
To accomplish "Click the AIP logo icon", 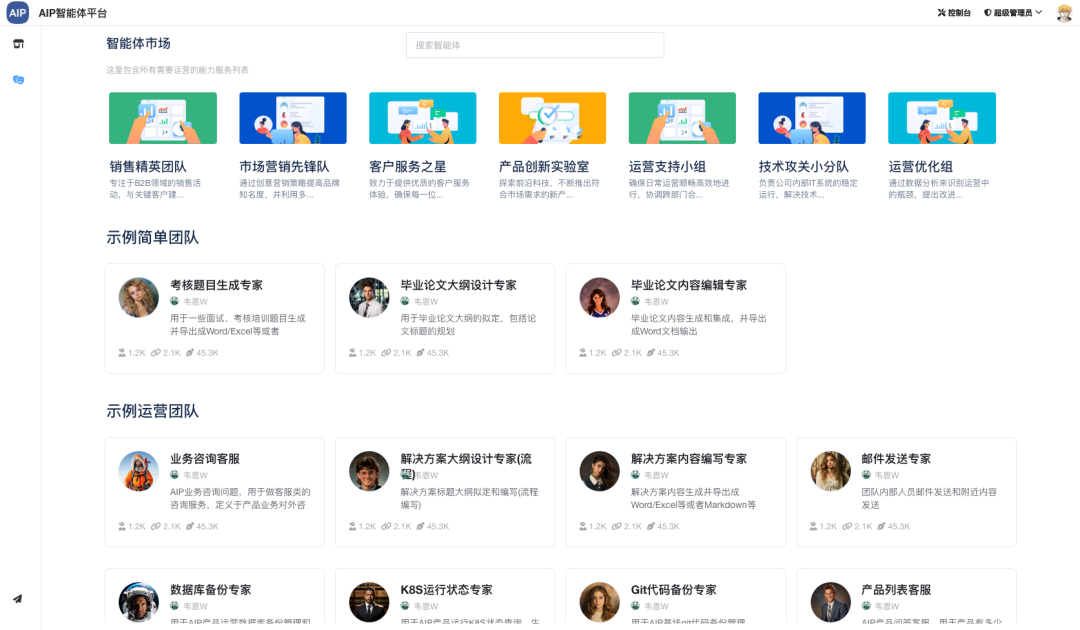I will [x=17, y=12].
